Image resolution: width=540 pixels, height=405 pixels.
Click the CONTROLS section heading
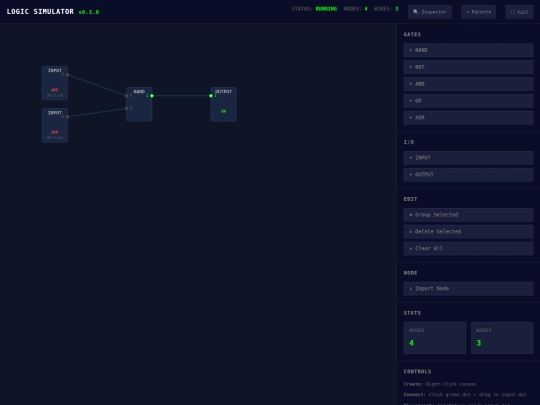tap(417, 372)
